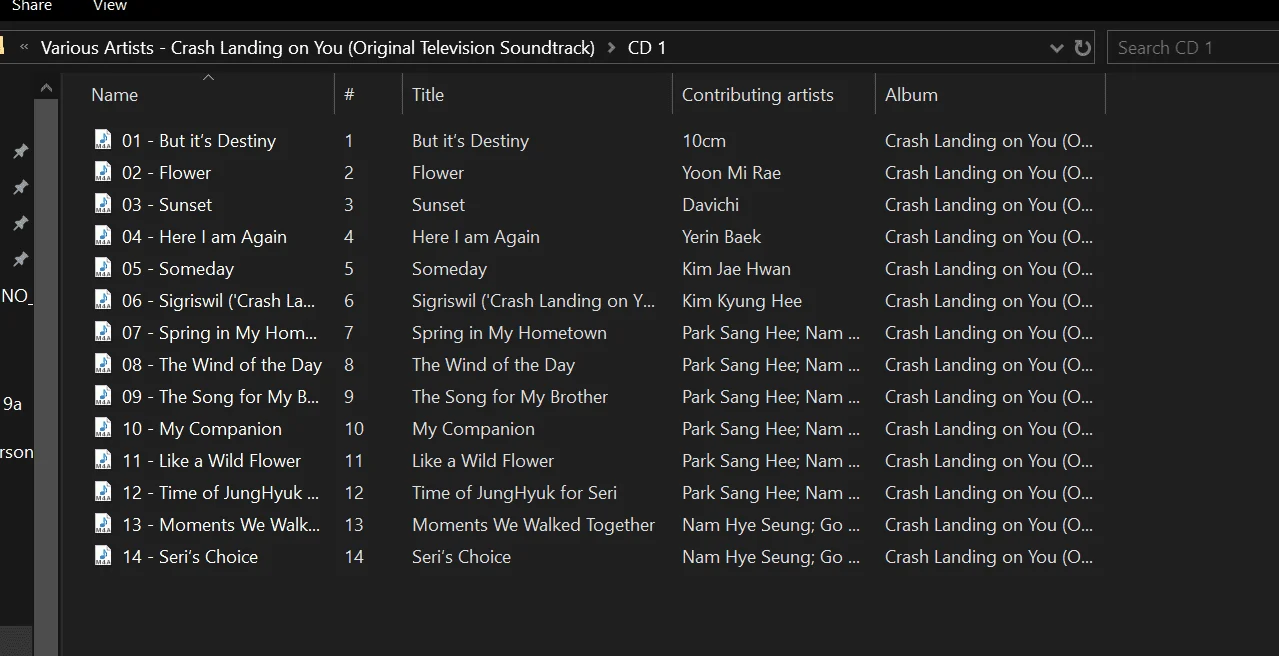Expand the breadcrumb chevron before CD 1

(x=611, y=48)
